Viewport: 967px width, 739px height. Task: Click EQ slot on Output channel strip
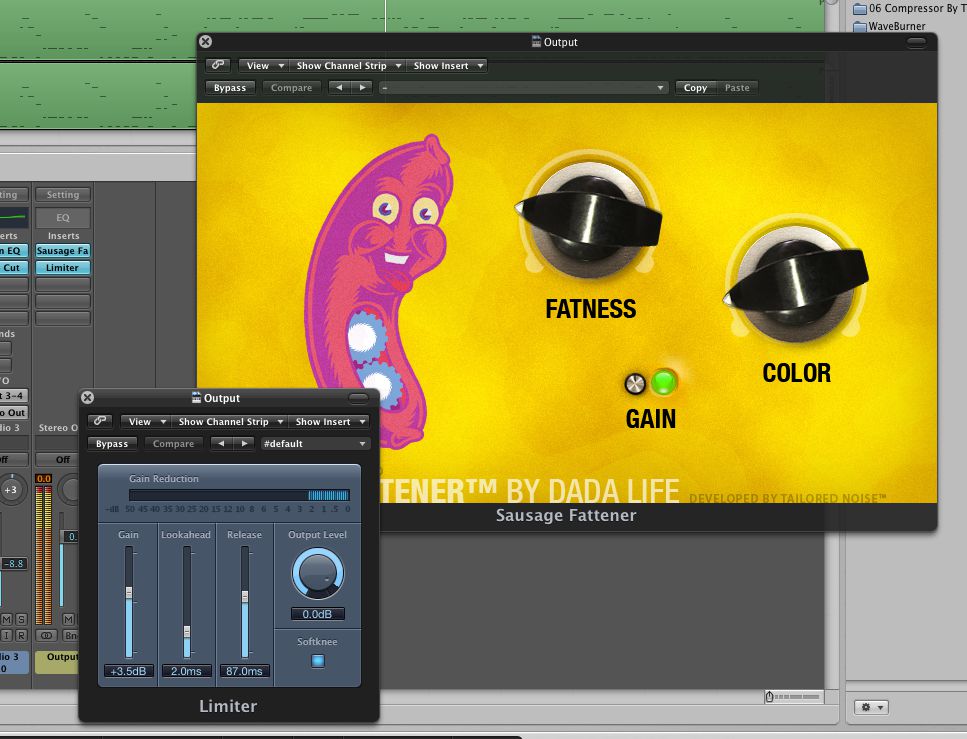pos(63,218)
